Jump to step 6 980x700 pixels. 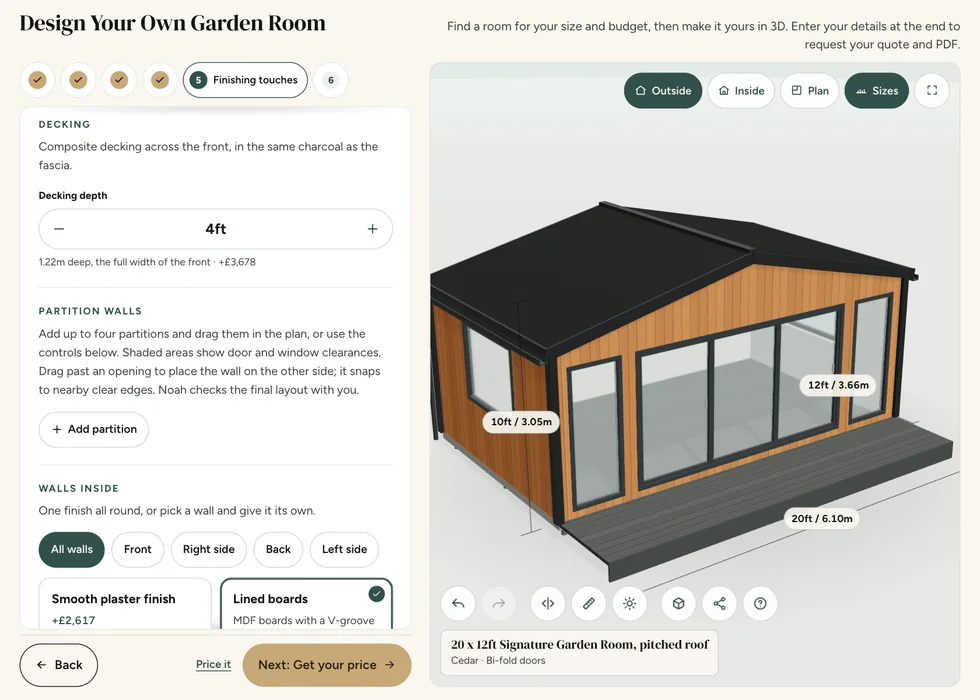[331, 80]
